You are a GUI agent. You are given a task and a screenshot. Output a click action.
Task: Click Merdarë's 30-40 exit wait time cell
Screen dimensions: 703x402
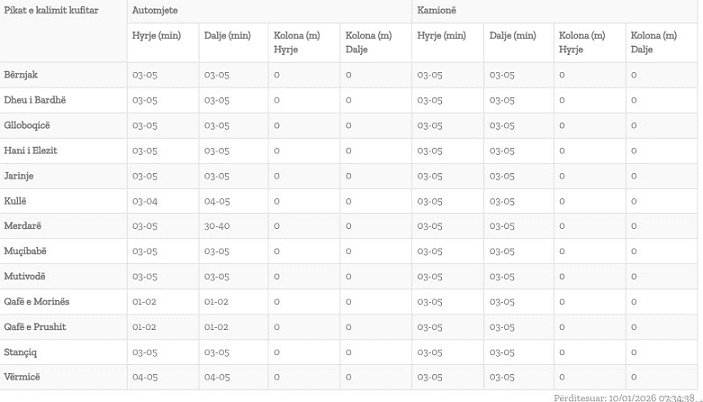217,226
